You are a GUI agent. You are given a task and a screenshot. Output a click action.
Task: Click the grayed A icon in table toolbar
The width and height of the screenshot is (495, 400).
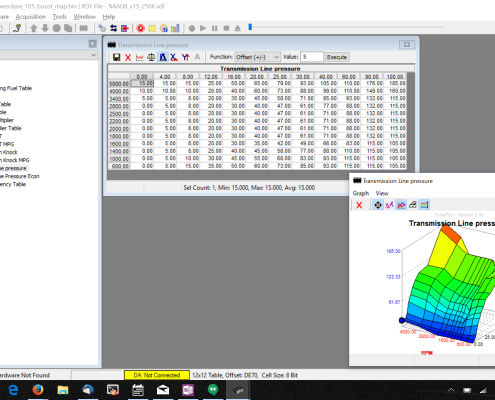point(197,57)
